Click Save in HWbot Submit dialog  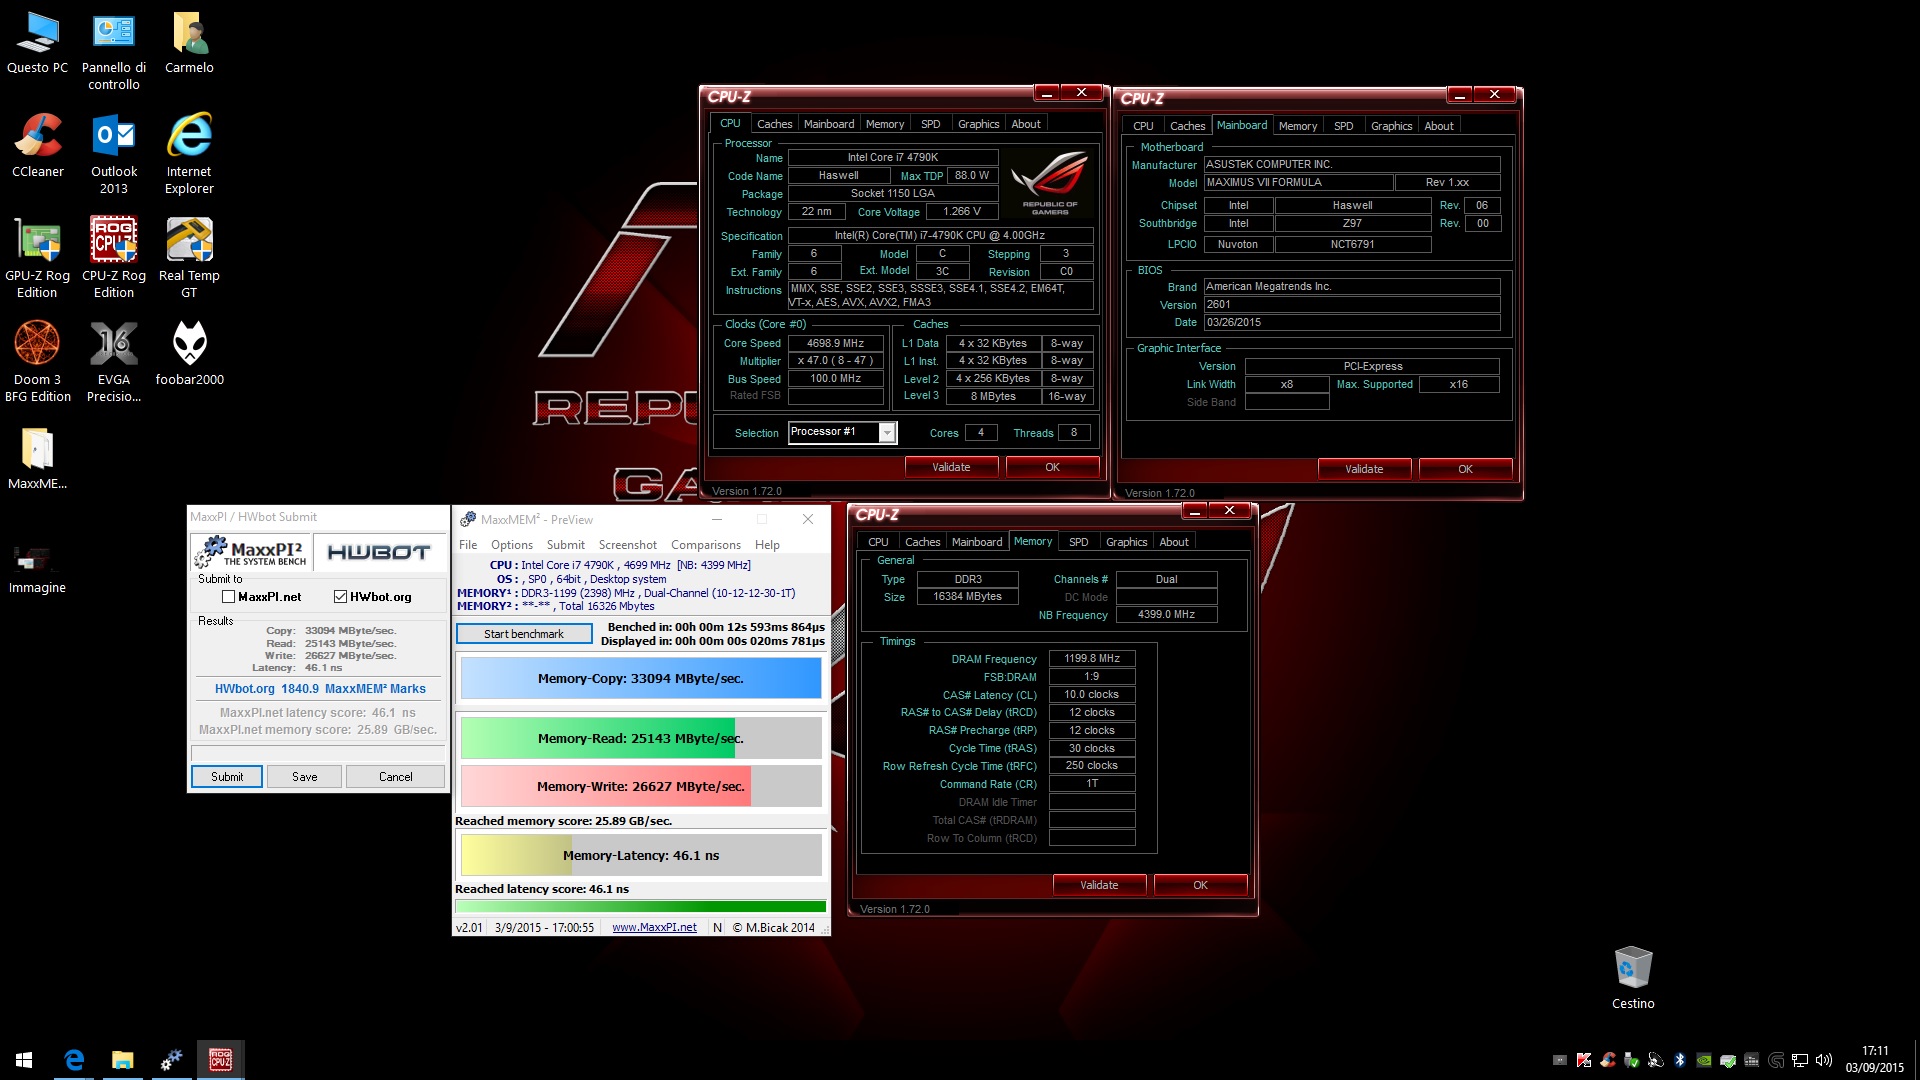[x=305, y=777]
